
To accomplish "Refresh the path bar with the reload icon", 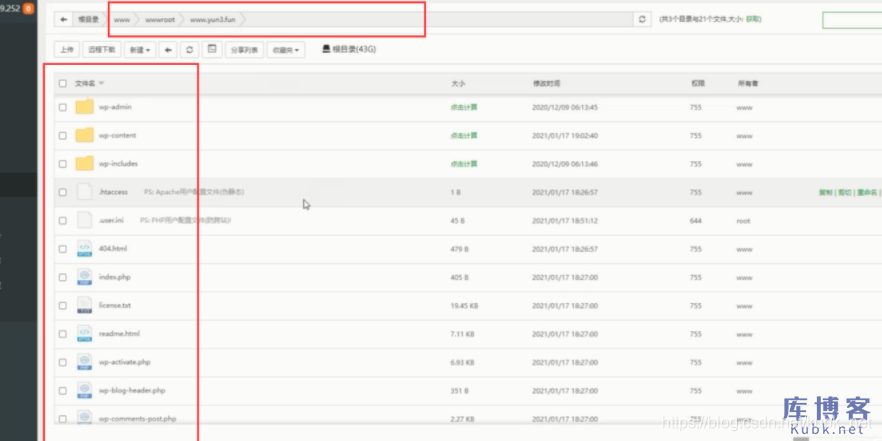I will [642, 19].
